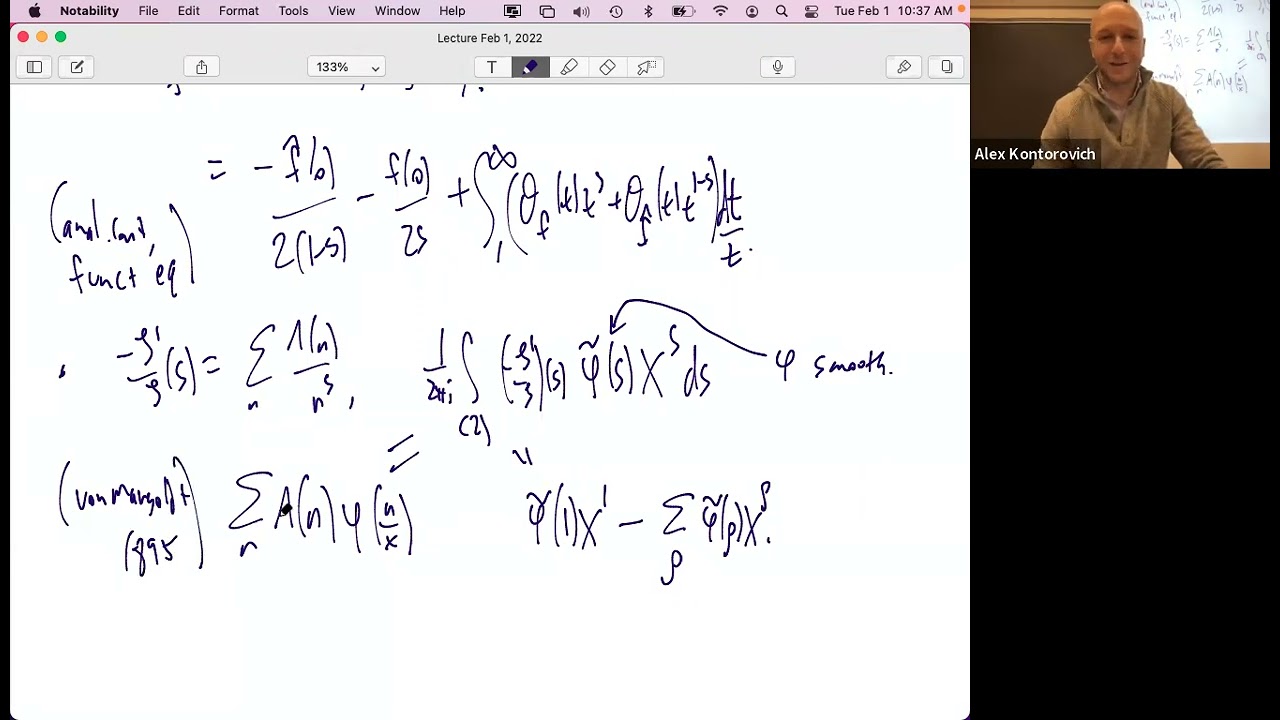The height and width of the screenshot is (720, 1280).
Task: Click the screen mirroring menu bar icon
Action: point(512,11)
